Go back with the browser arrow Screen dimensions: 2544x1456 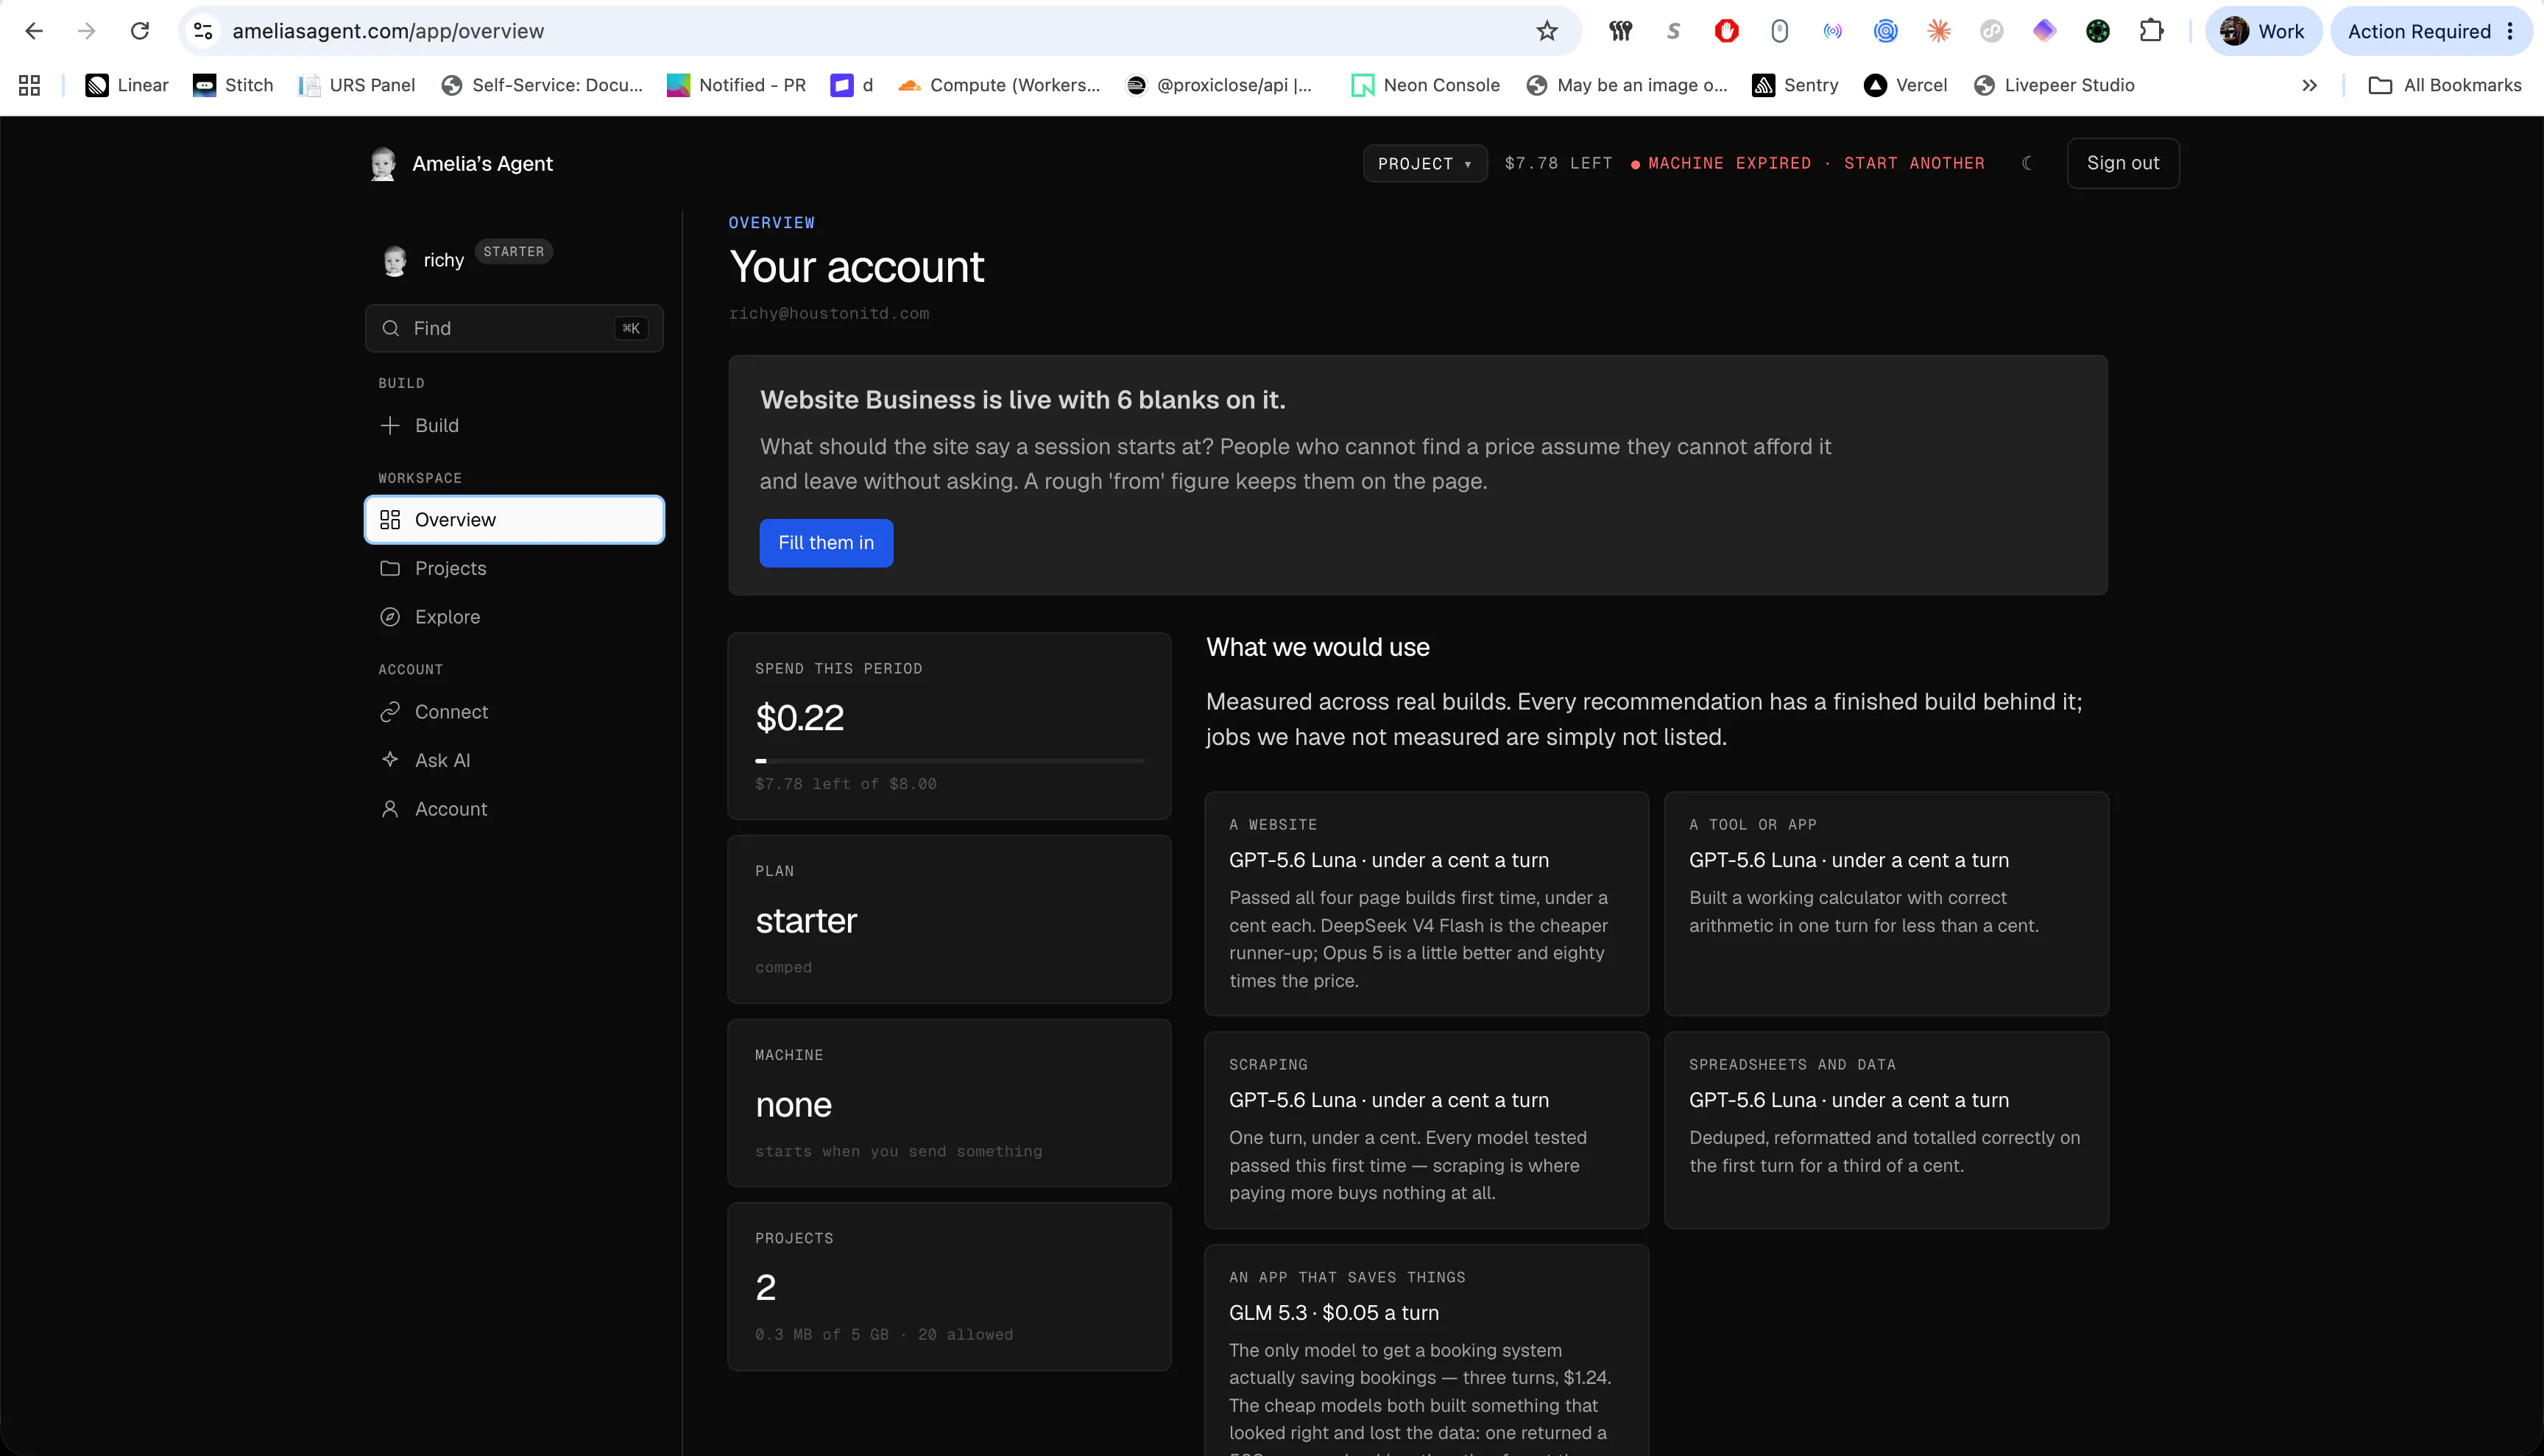(x=34, y=31)
